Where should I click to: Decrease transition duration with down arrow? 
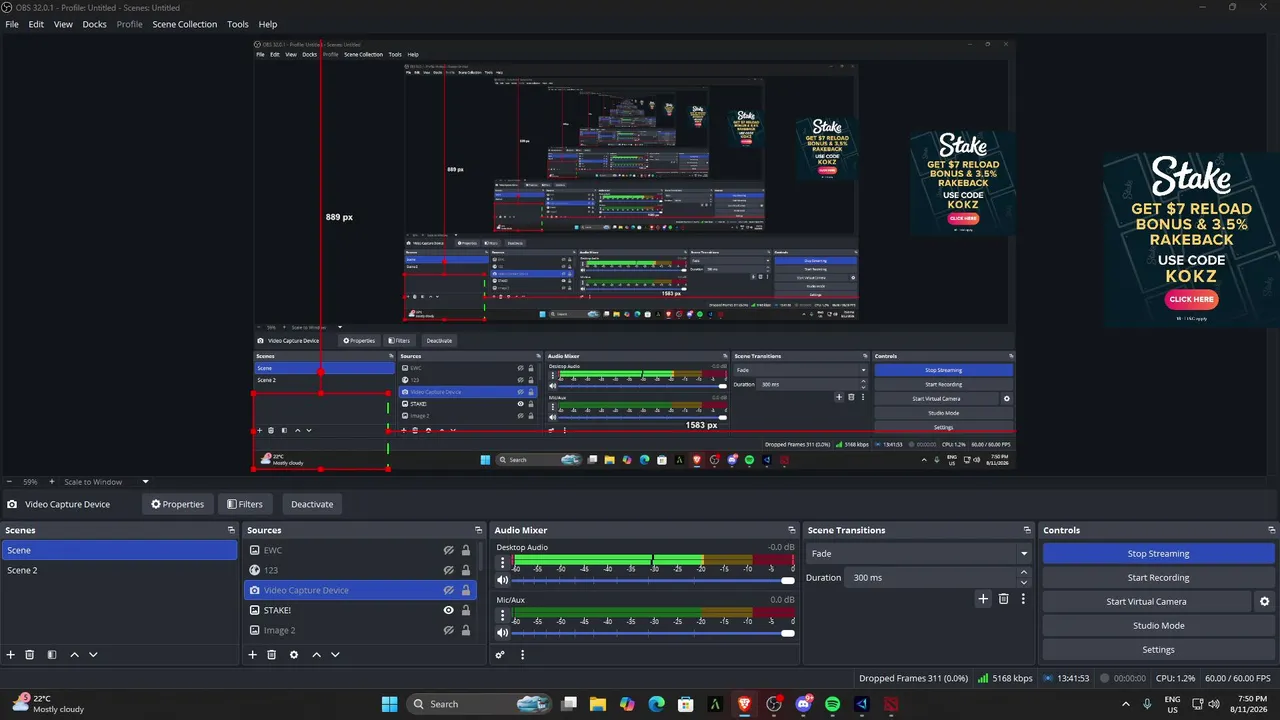pos(1024,582)
